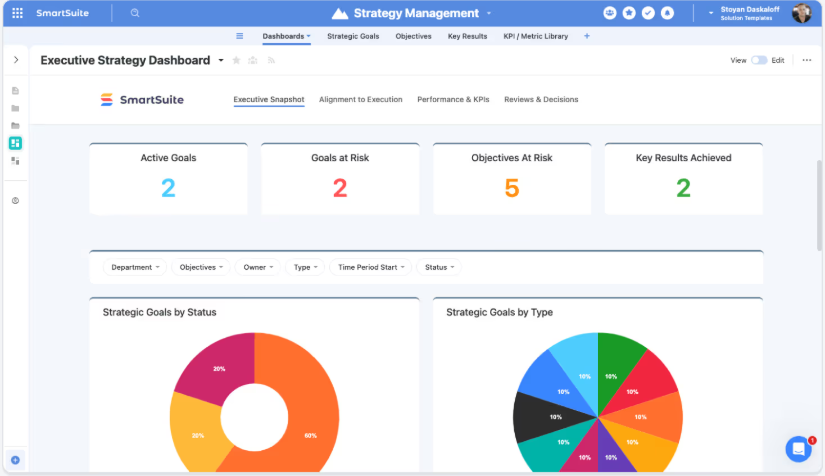
Task: Click the SmartSuite brand link in top bar
Action: (x=63, y=13)
